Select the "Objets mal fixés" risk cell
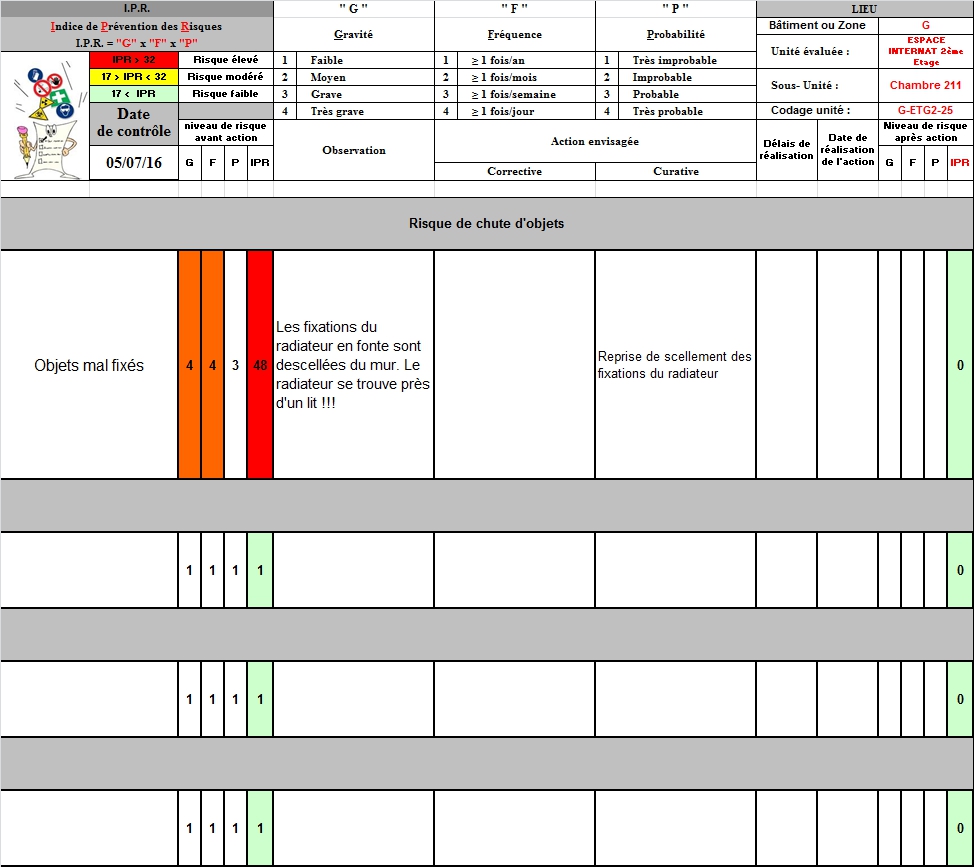The height and width of the screenshot is (867, 974). (x=89, y=365)
